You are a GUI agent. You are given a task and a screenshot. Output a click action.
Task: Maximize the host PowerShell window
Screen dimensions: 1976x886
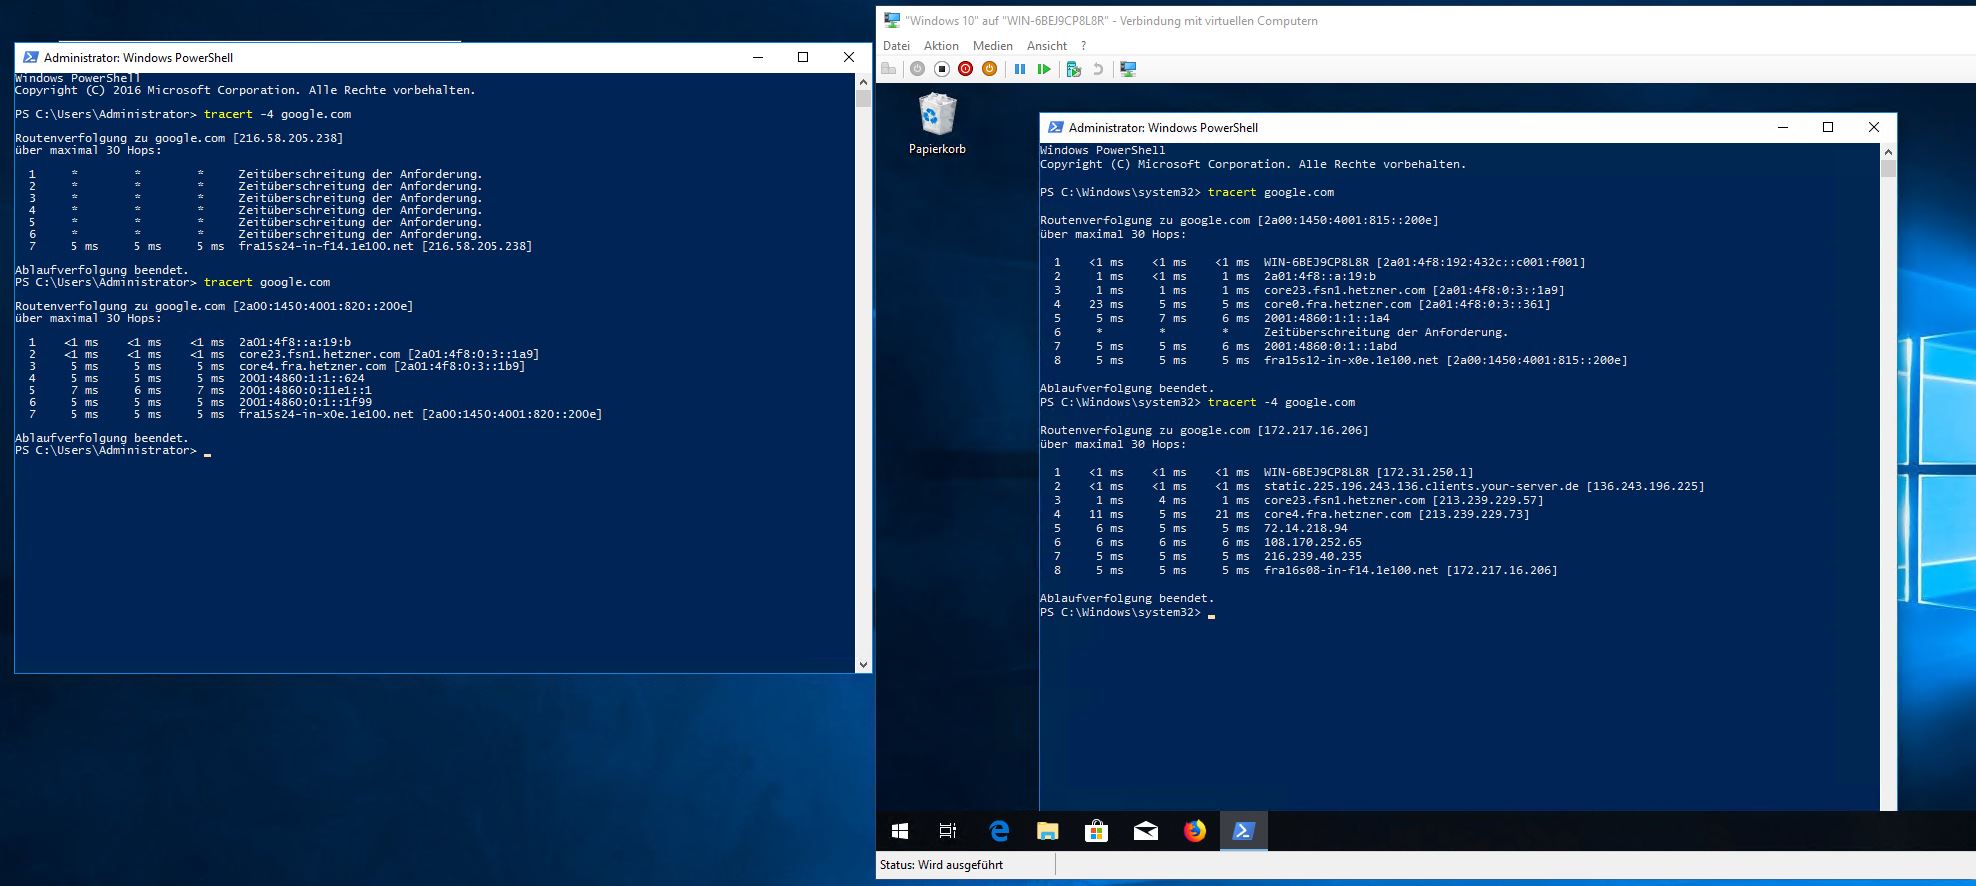point(803,57)
